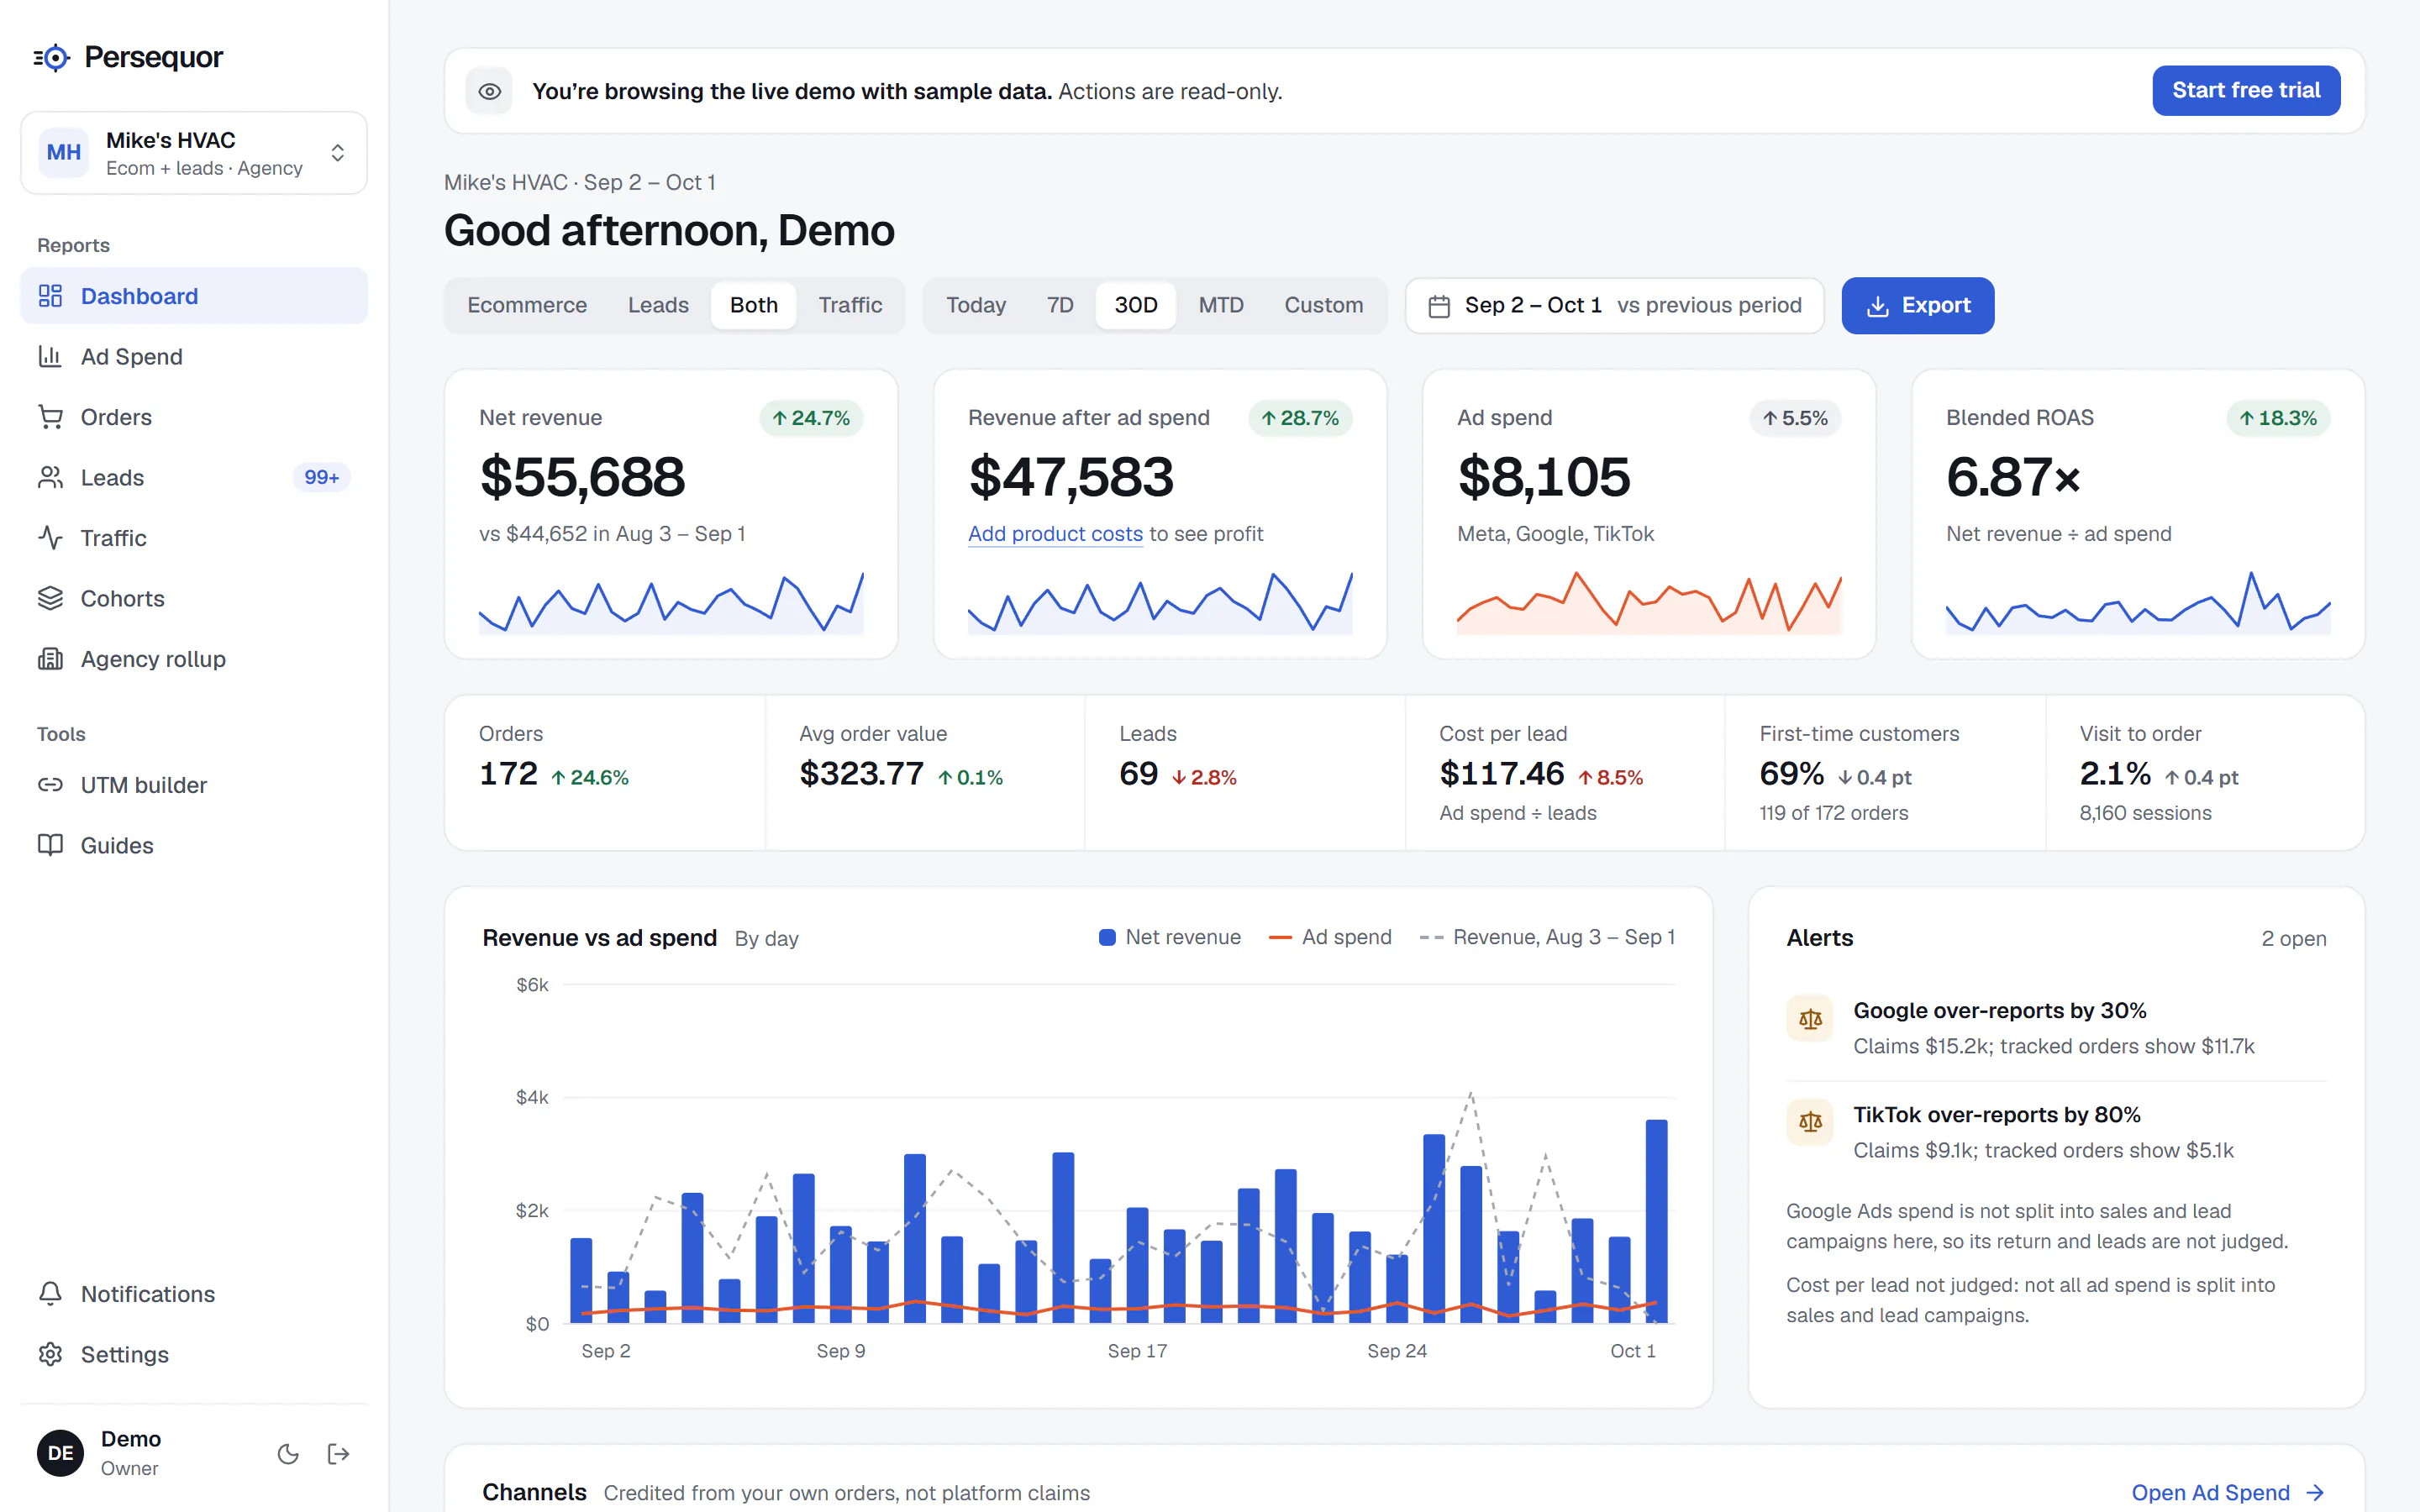Click the MH workspace avatar
The height and width of the screenshot is (1512, 2420).
(x=64, y=153)
